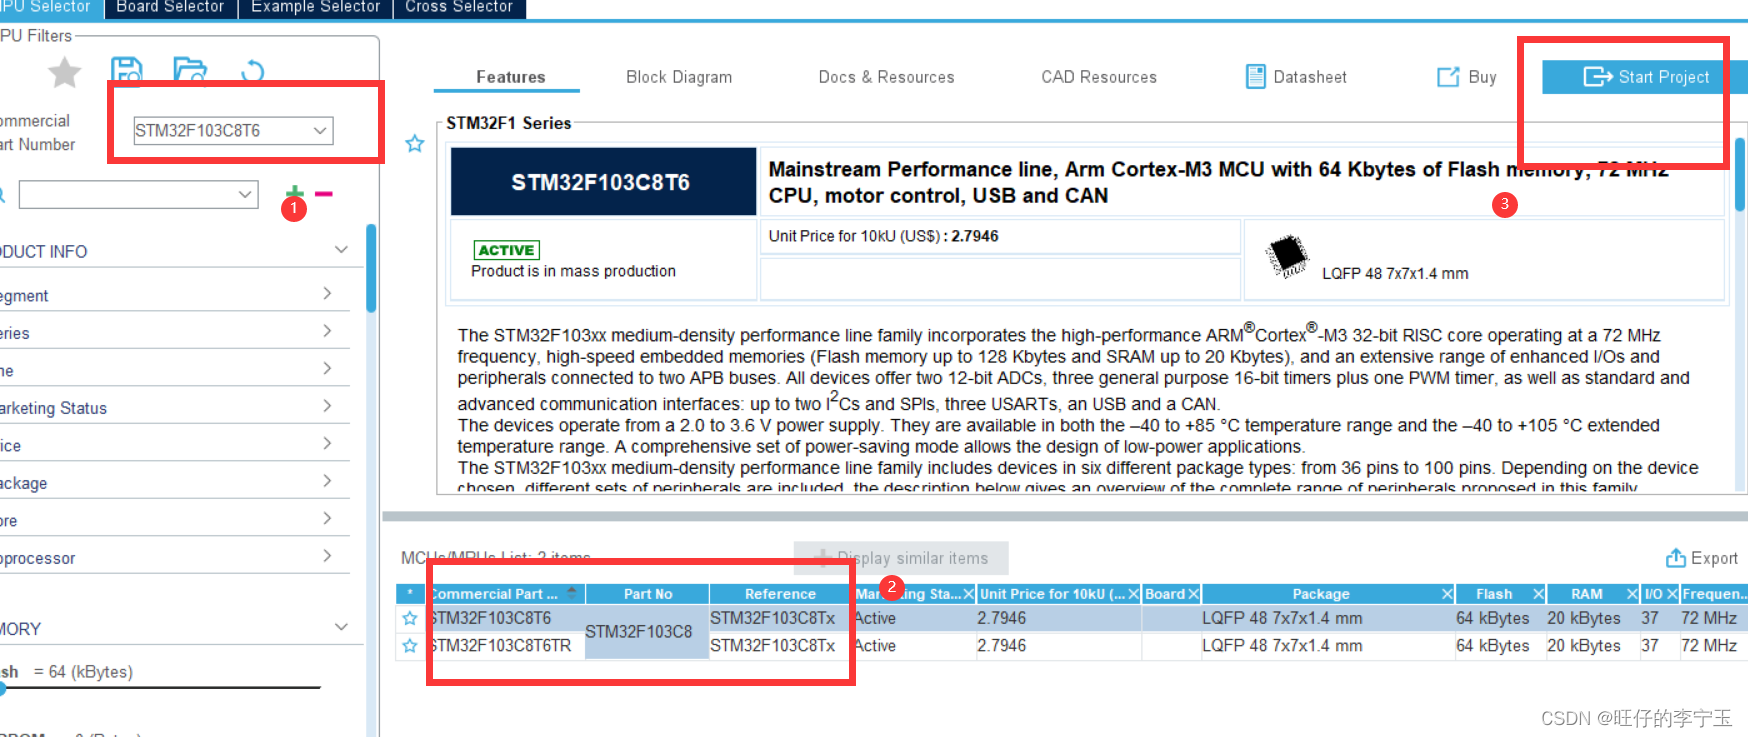Click the ACTIVE status badge
Screen dimensions: 1748x737
tap(507, 250)
